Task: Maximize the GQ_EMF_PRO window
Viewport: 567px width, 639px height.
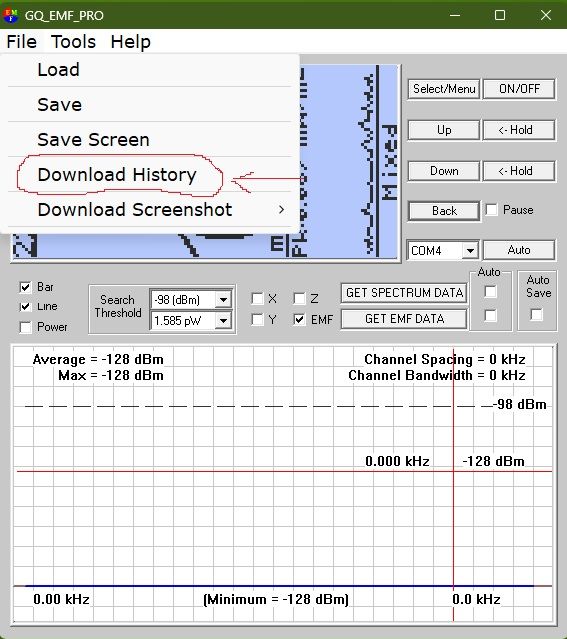Action: (x=500, y=15)
